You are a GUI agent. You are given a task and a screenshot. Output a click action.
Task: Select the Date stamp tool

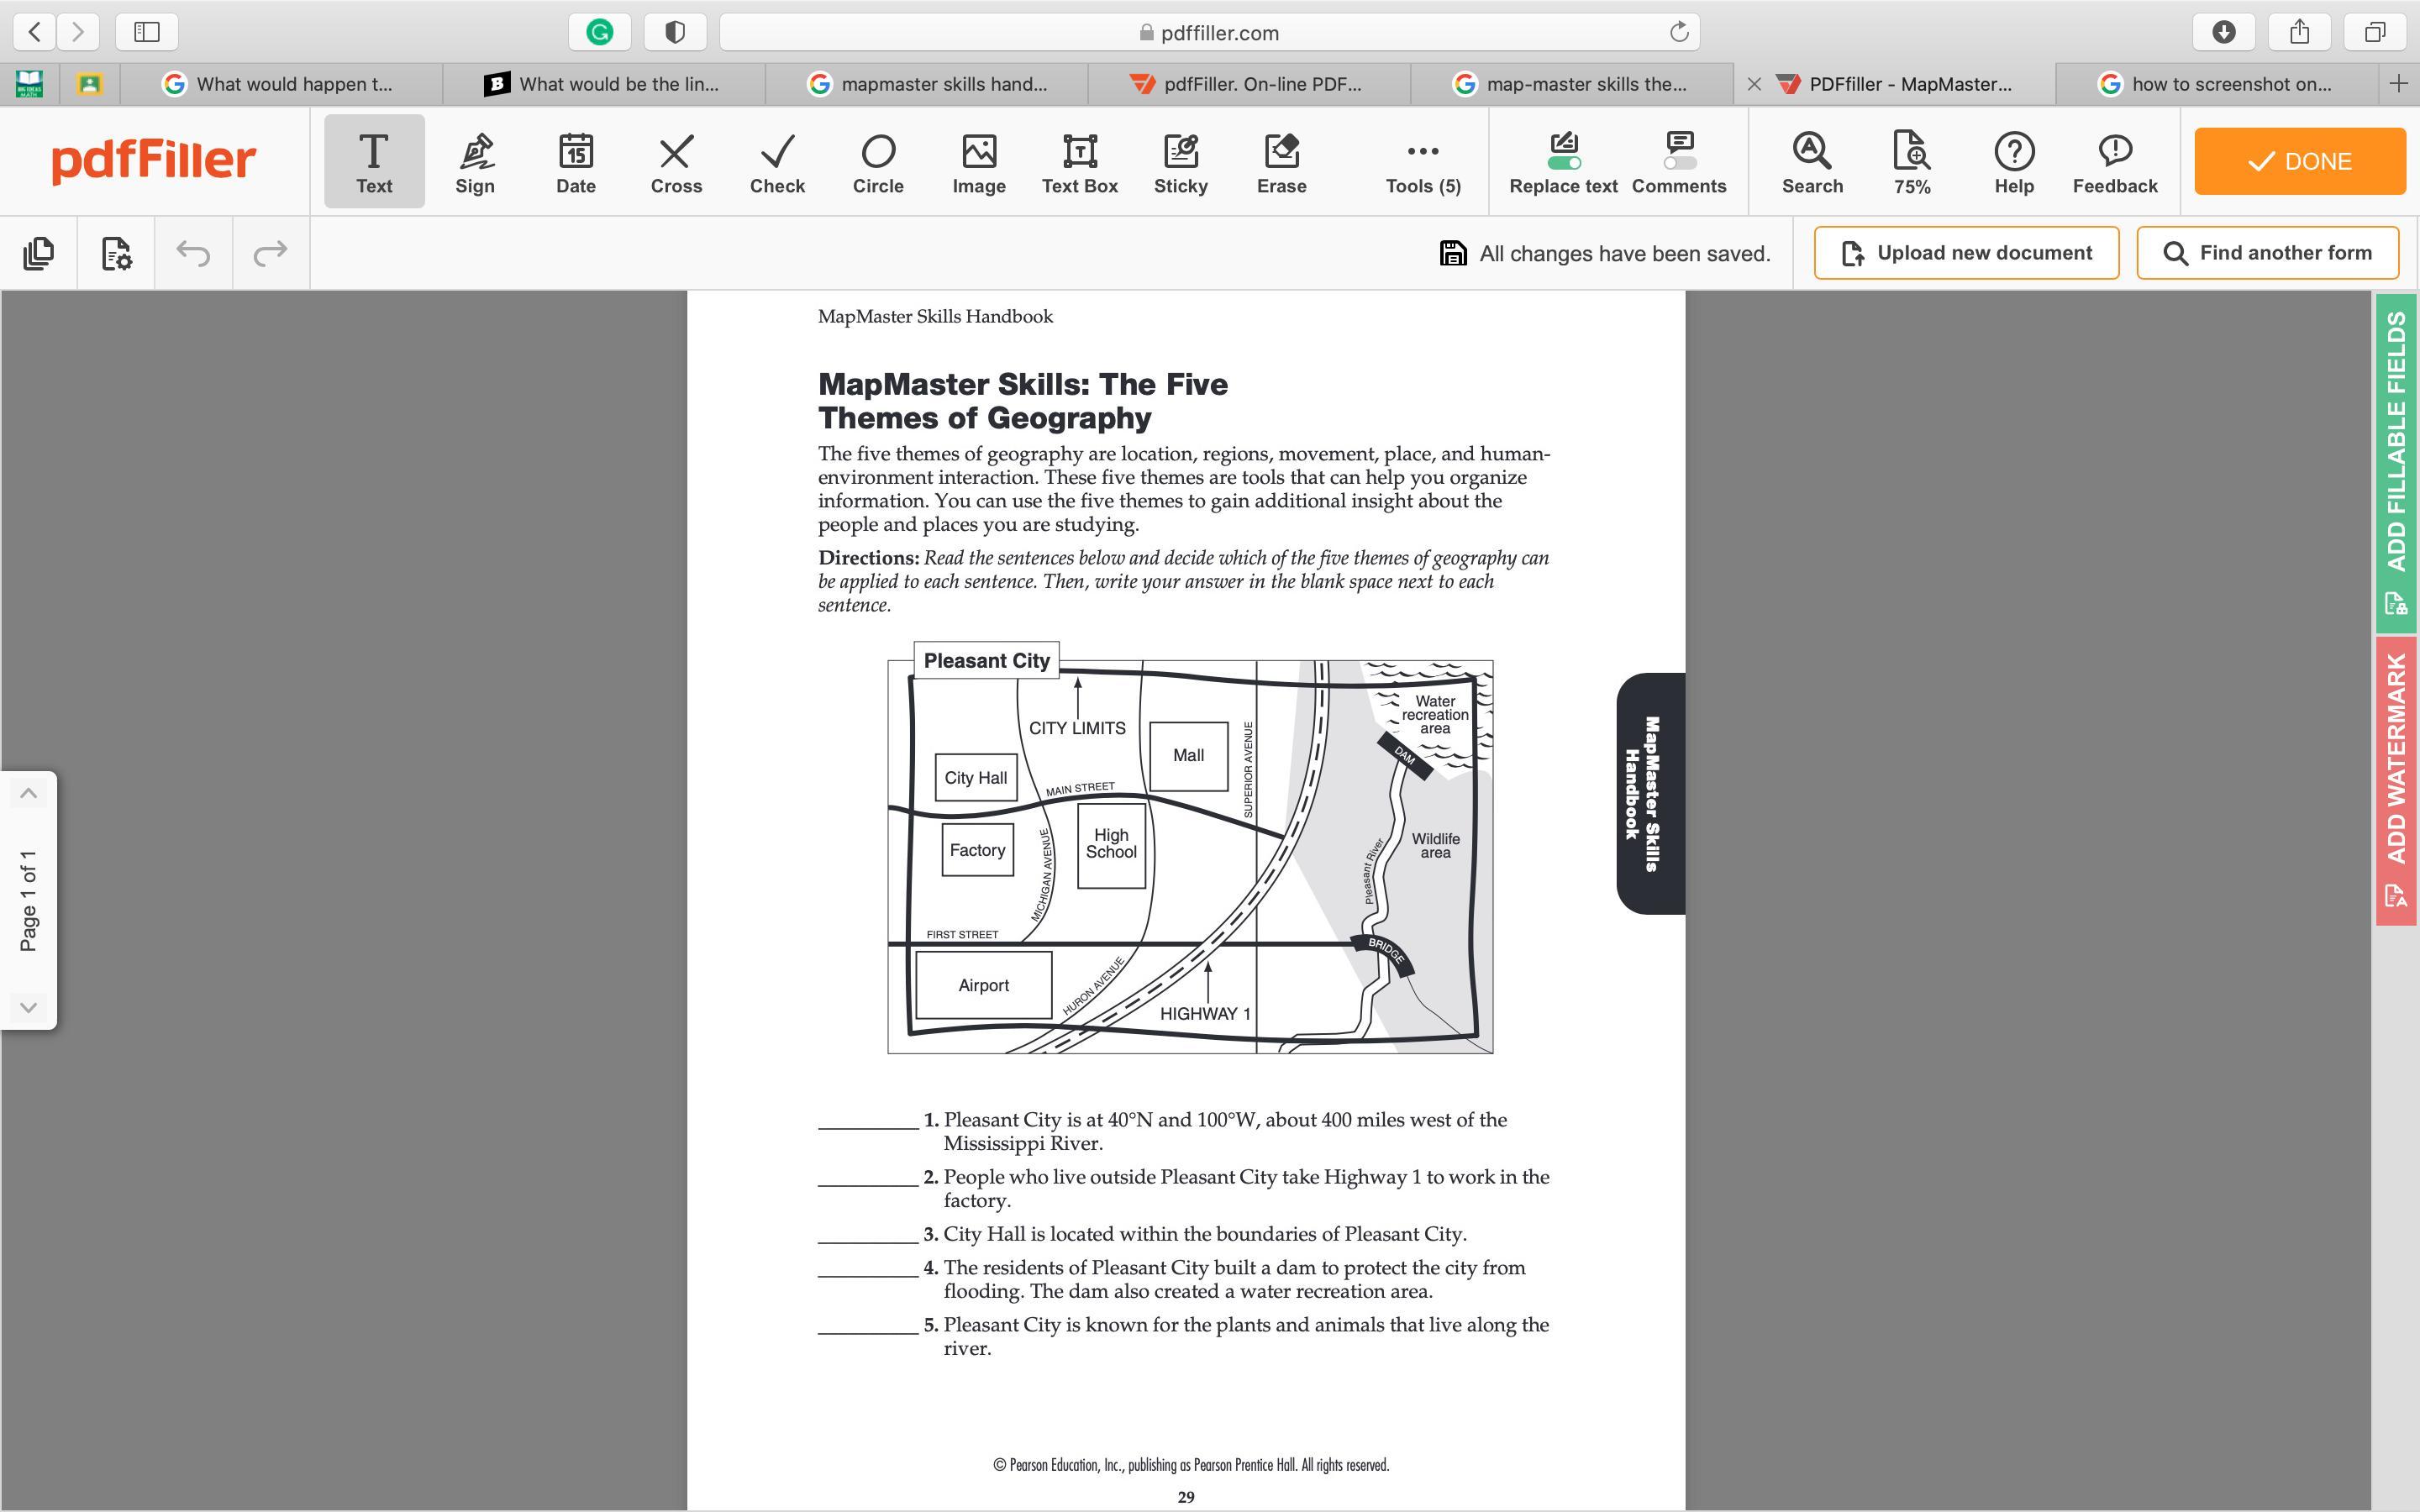click(x=575, y=162)
